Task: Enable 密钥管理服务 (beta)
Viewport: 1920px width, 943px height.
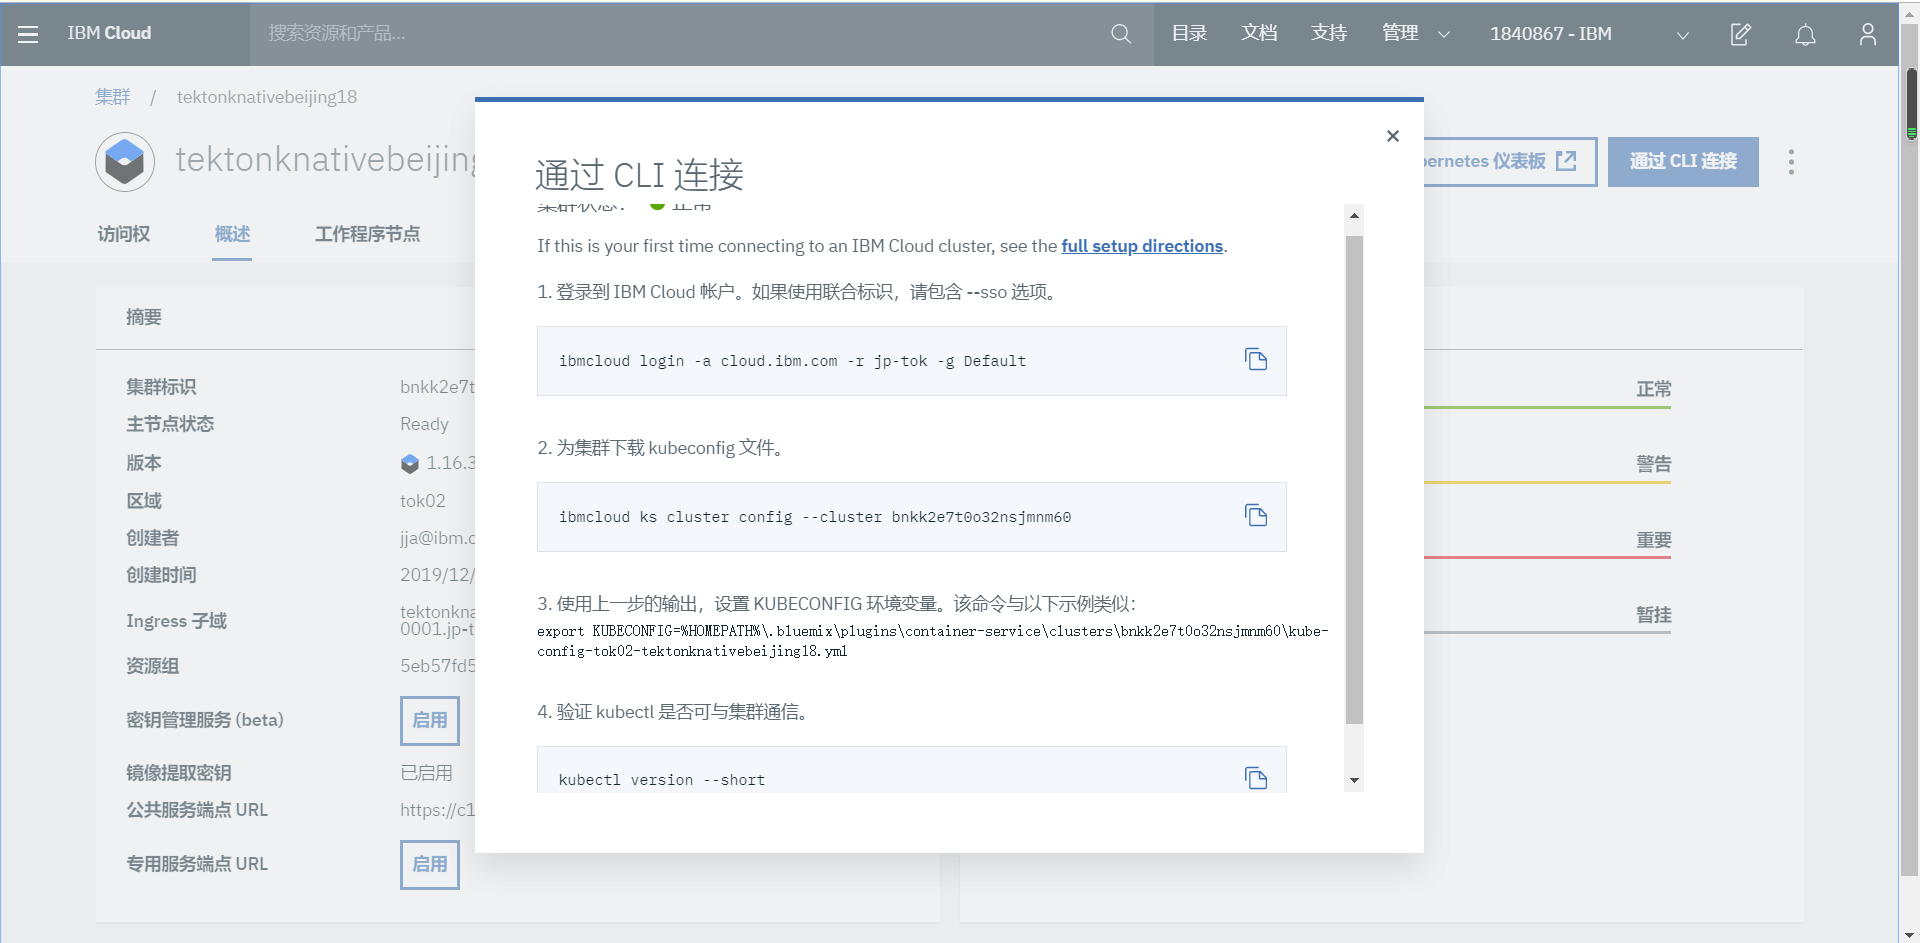Action: 430,721
